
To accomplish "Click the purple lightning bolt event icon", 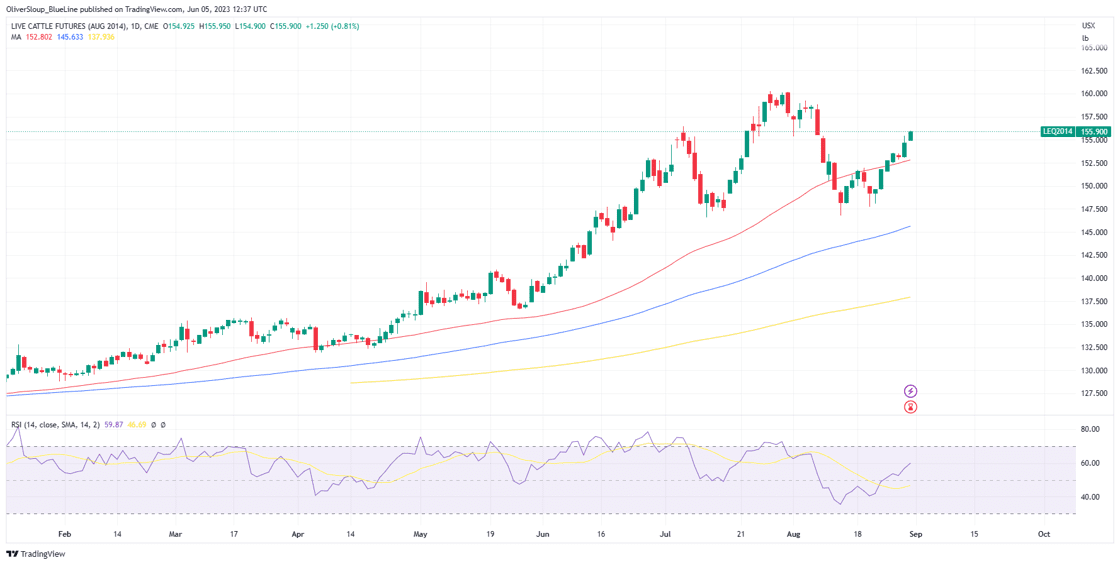I will coord(911,391).
